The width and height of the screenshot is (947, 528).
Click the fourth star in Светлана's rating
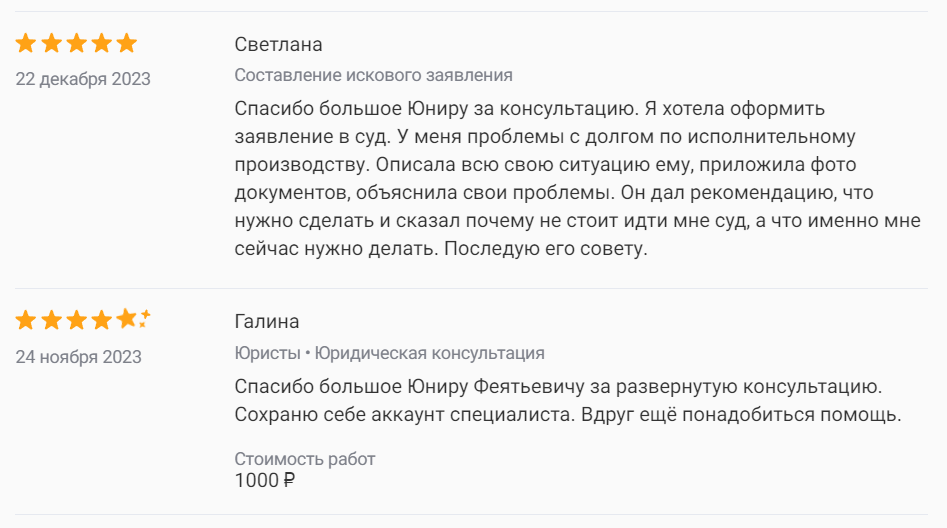101,44
